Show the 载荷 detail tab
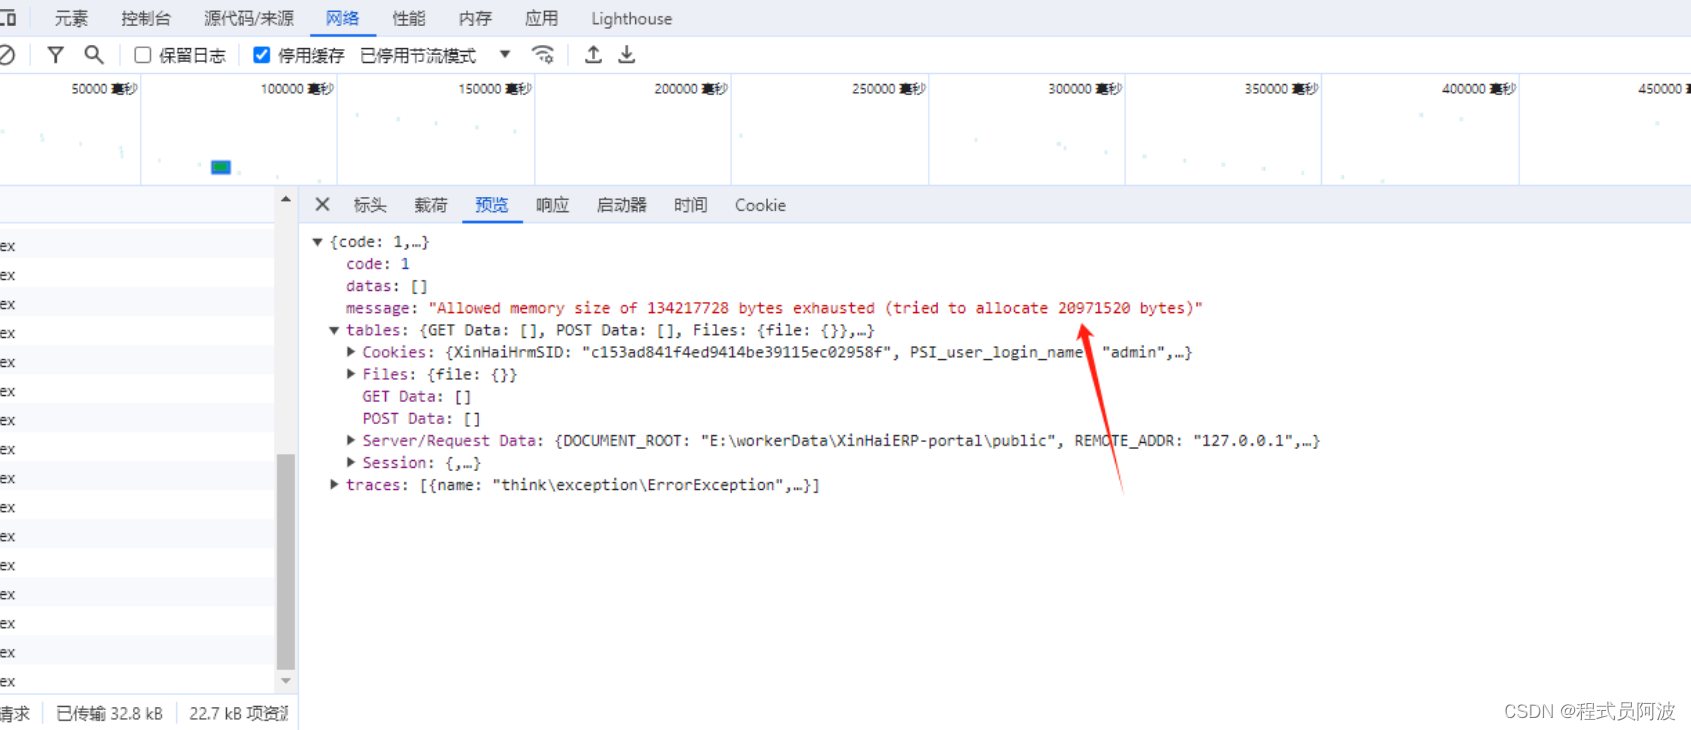The image size is (1691, 730). pos(431,205)
